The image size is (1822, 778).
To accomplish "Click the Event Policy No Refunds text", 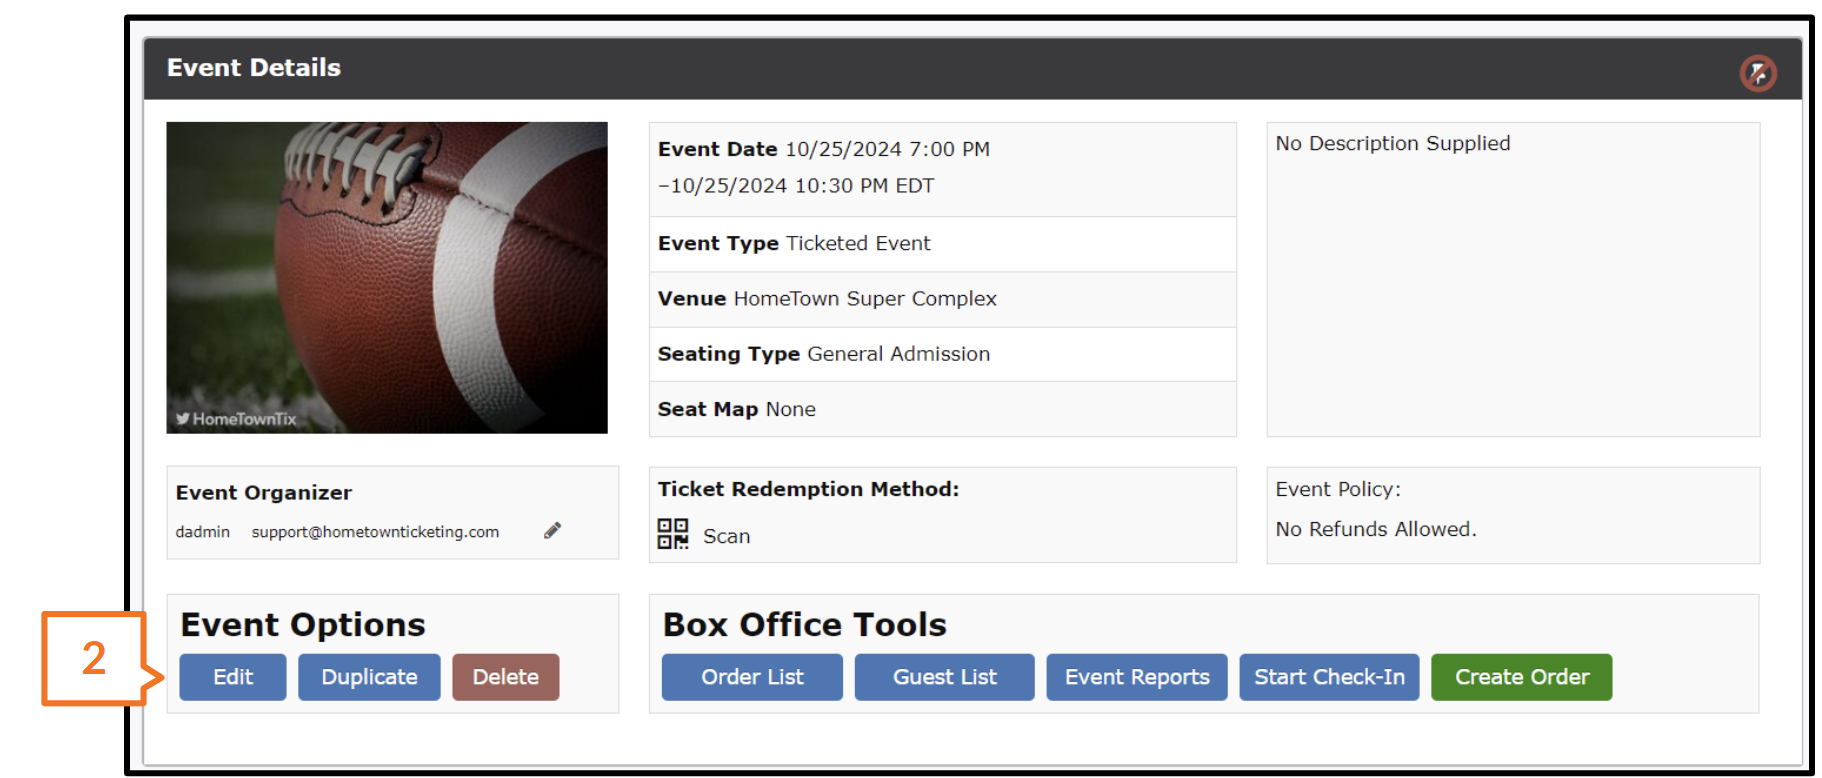I will point(1375,529).
